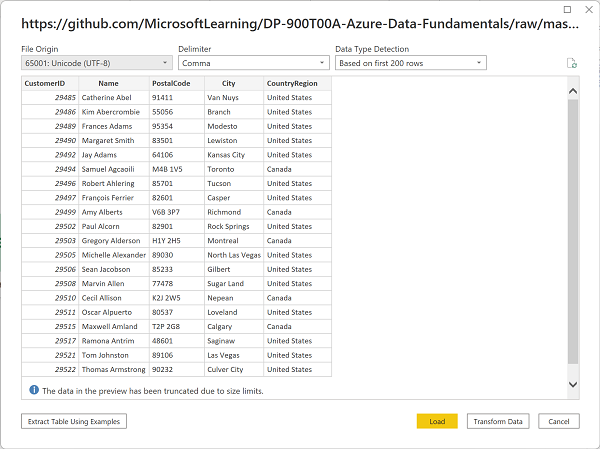Click customer ID 29522
The width and height of the screenshot is (600, 449).
tap(50, 369)
